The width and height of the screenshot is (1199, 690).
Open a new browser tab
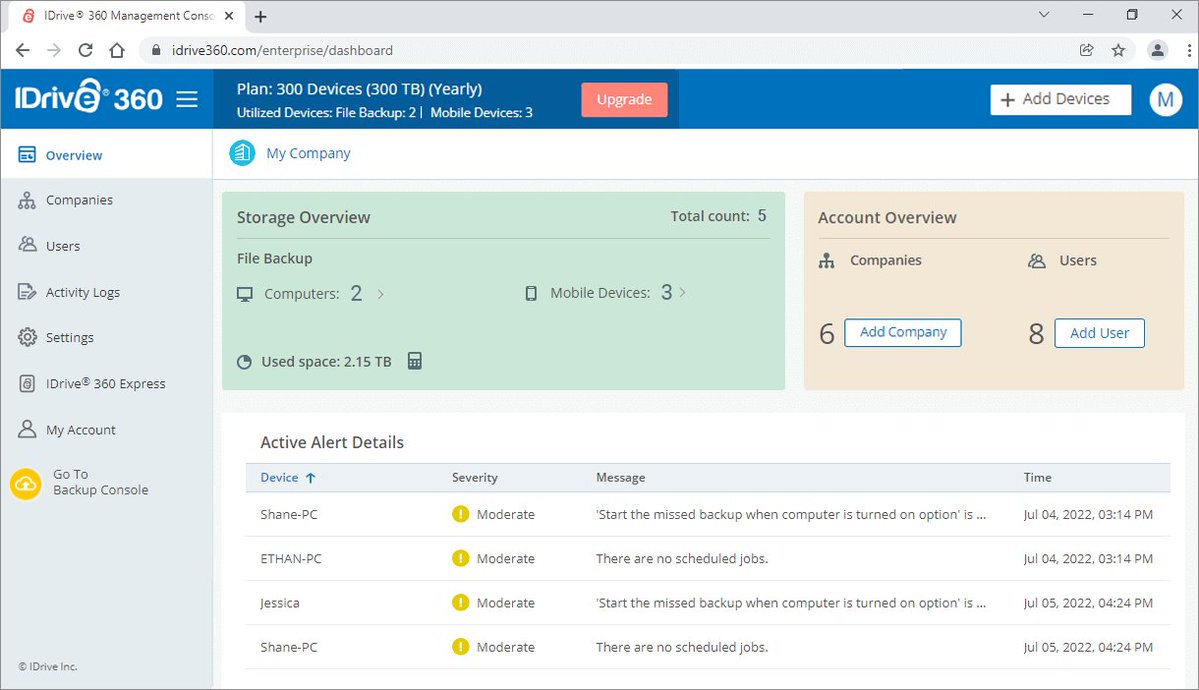pyautogui.click(x=261, y=16)
